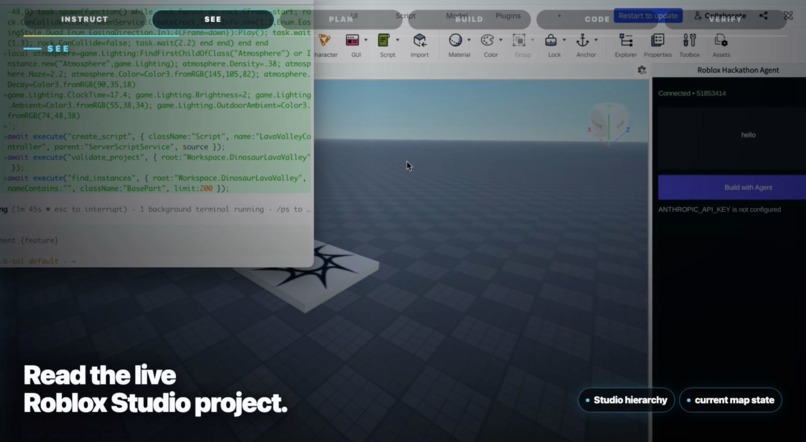Expand the Group dropdown arrow
This screenshot has height=442, width=806.
(533, 40)
